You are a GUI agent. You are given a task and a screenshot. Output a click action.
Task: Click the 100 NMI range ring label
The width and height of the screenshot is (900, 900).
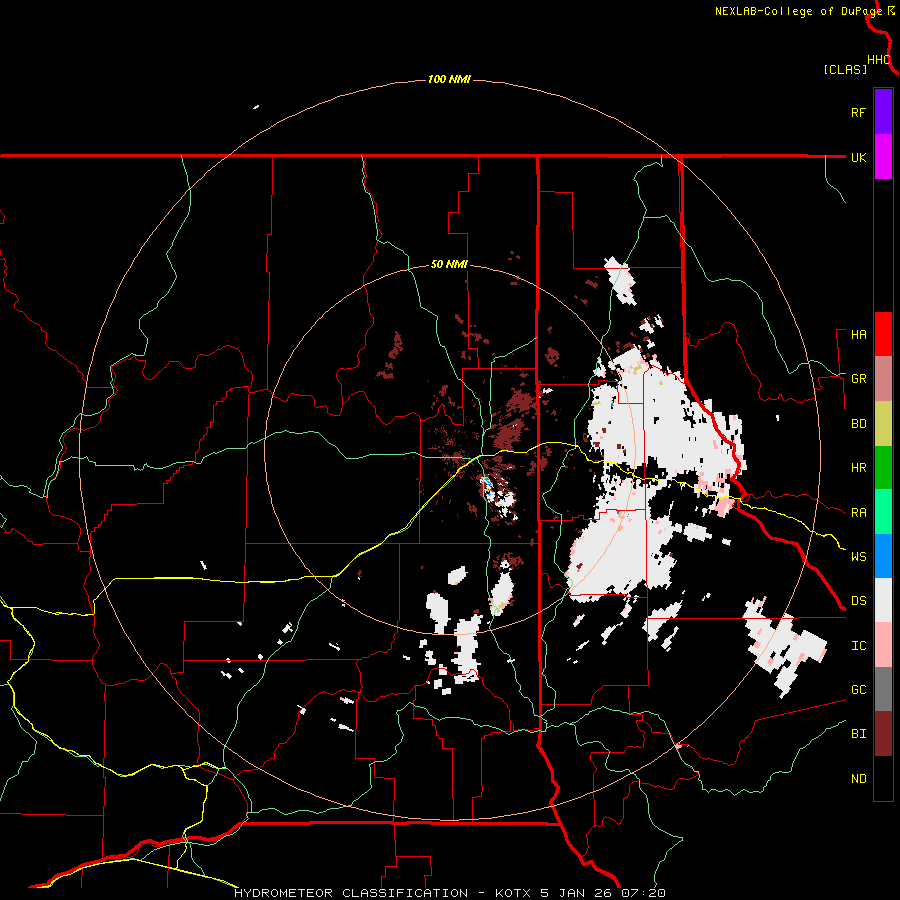[449, 79]
